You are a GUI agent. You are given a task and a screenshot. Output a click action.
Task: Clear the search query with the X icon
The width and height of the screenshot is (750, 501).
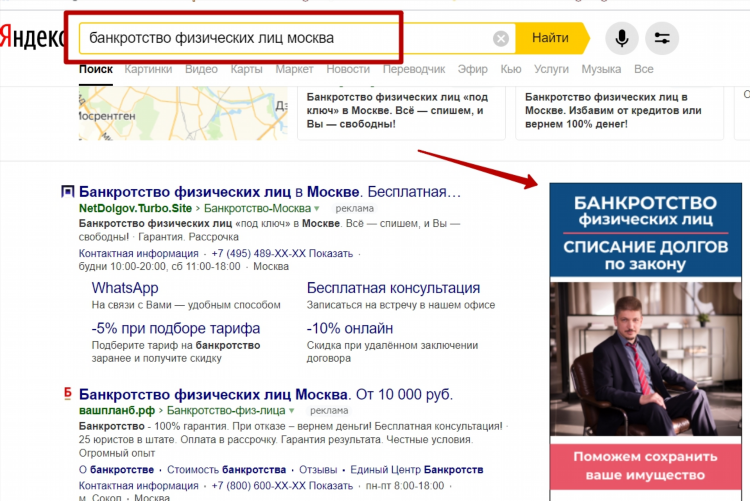[501, 38]
